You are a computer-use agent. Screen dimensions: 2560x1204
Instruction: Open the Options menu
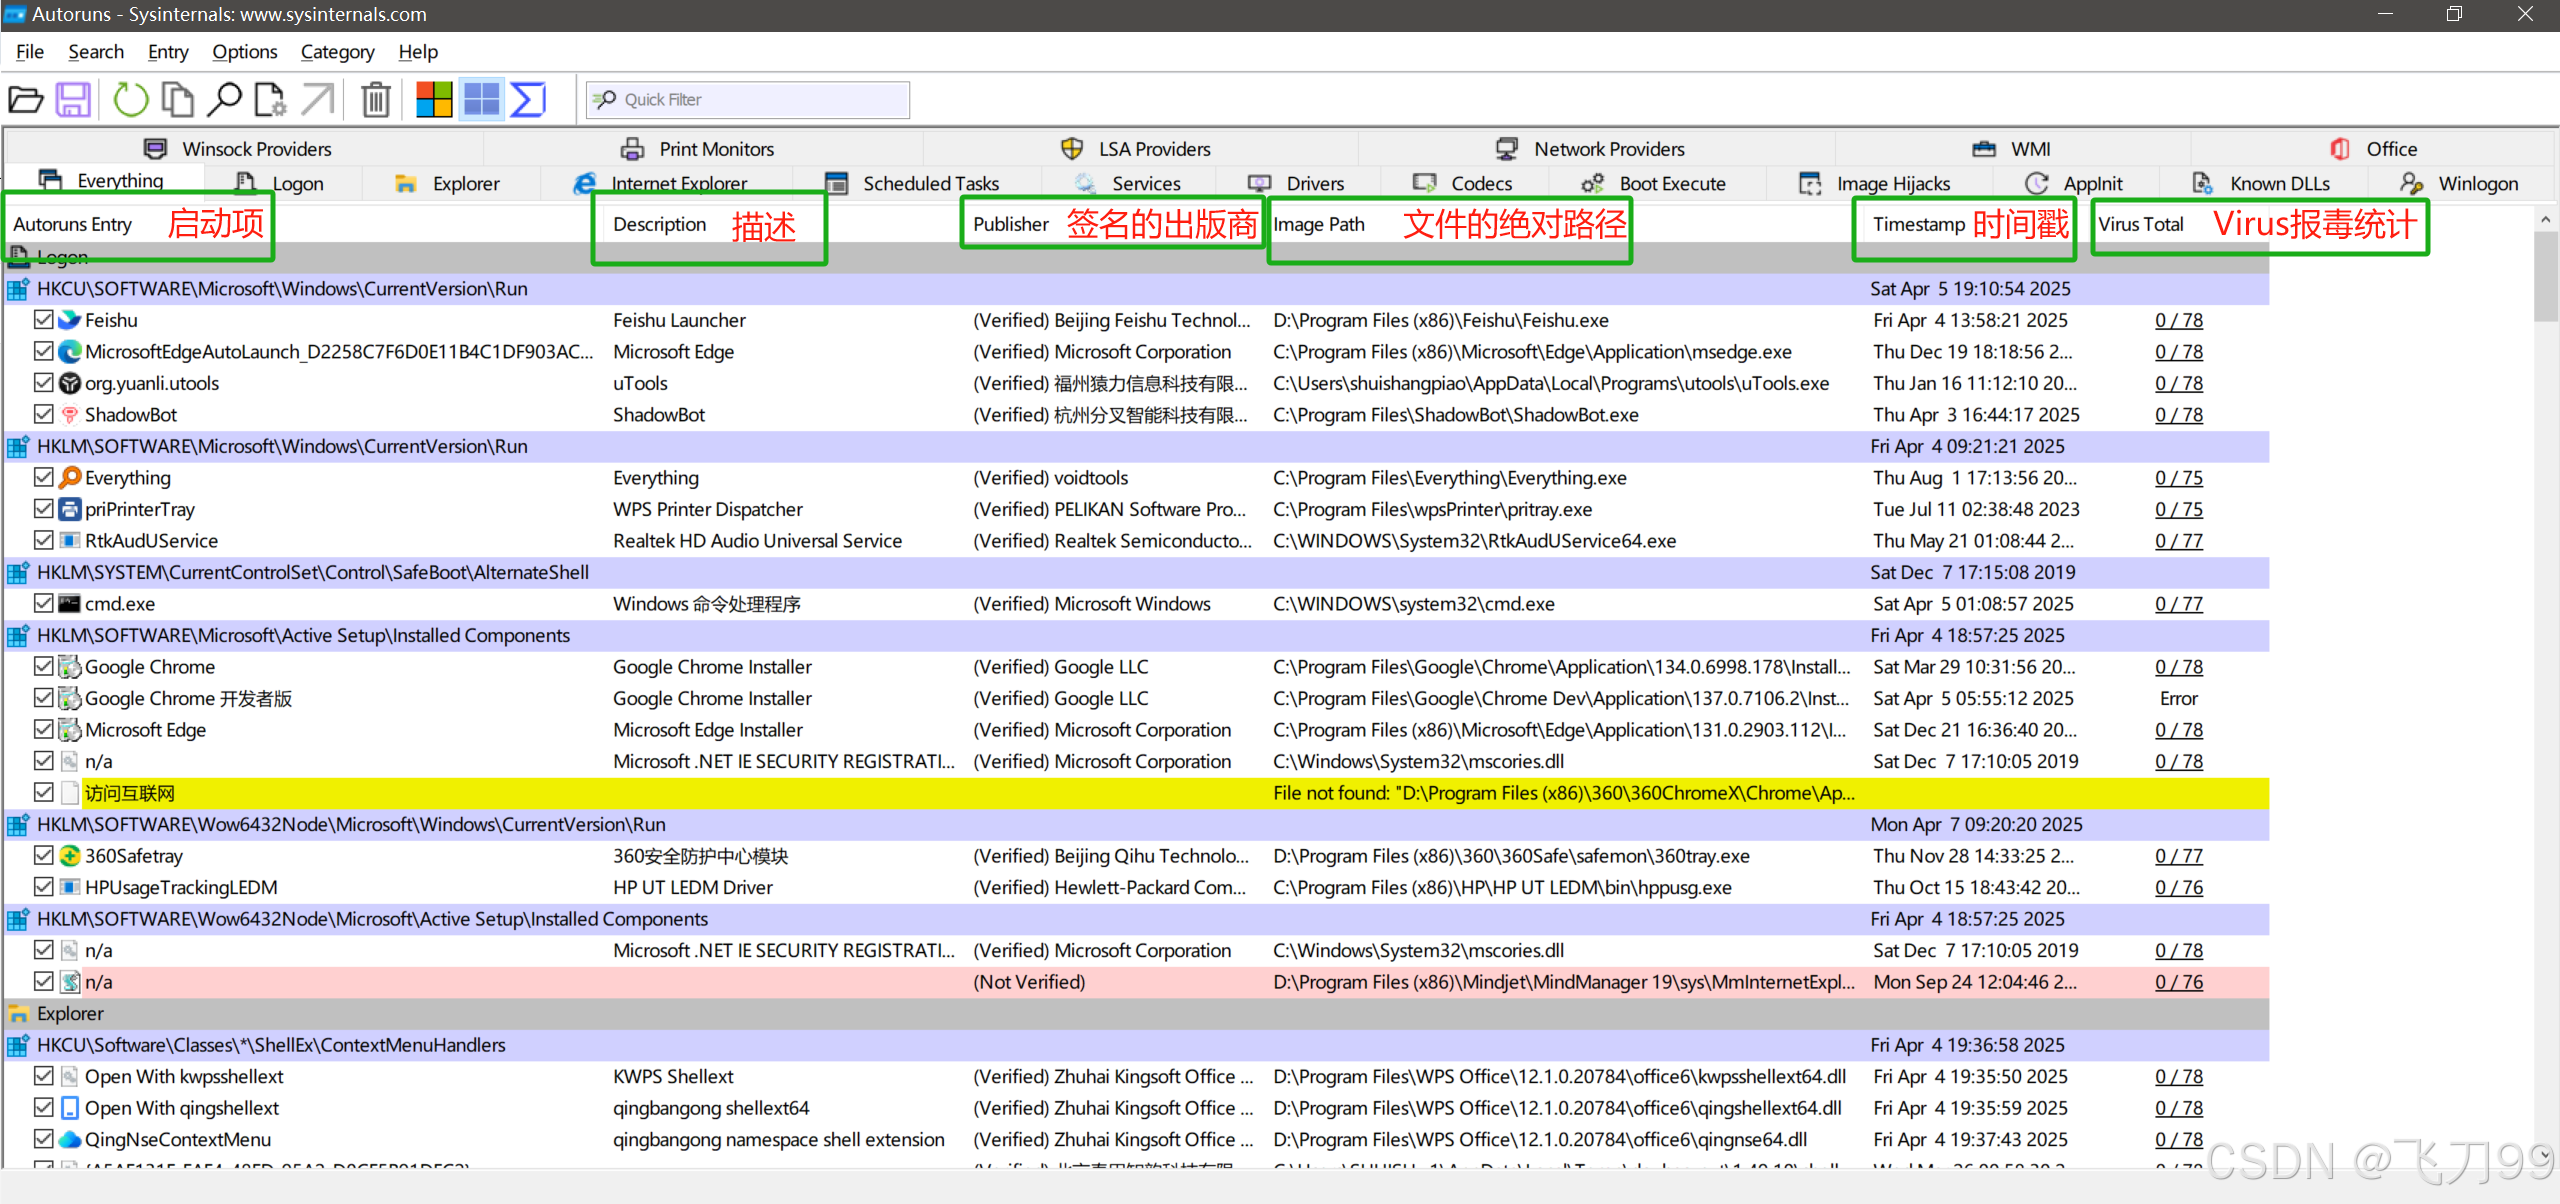pyautogui.click(x=244, y=52)
